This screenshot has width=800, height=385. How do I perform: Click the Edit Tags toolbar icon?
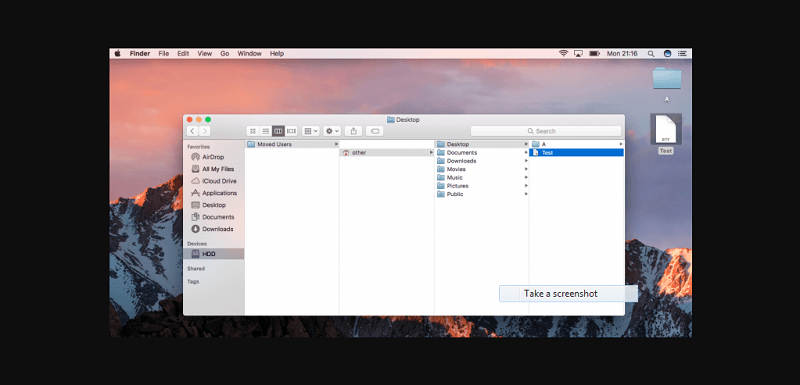tap(375, 131)
